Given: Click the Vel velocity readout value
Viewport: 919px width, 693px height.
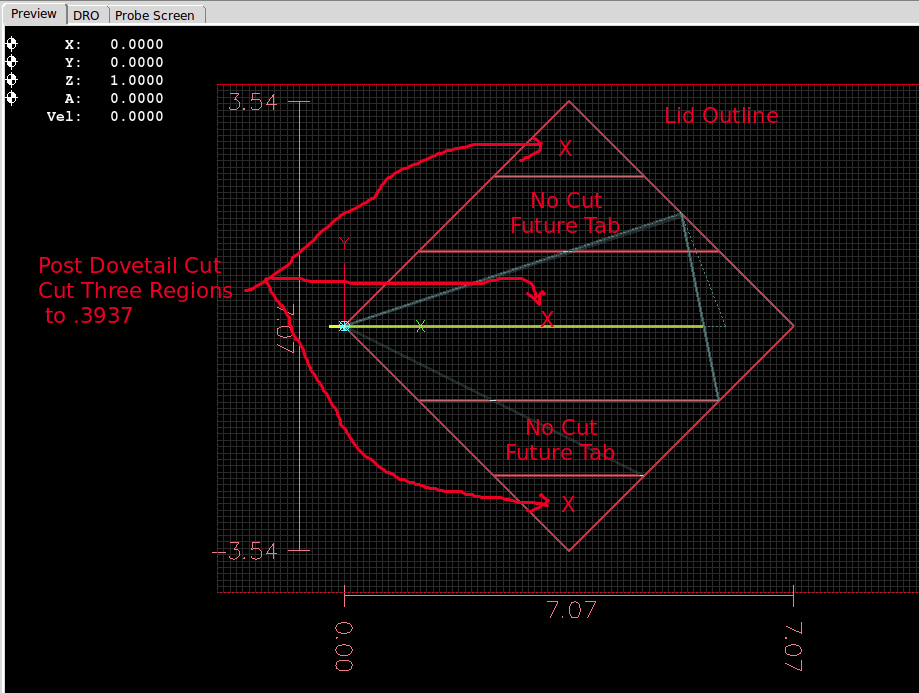Looking at the screenshot, I should 137,116.
